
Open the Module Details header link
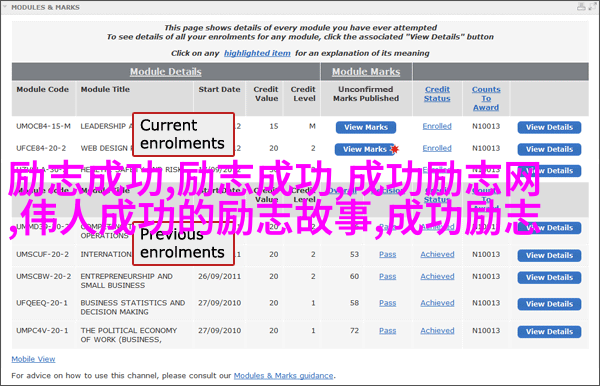pos(165,72)
